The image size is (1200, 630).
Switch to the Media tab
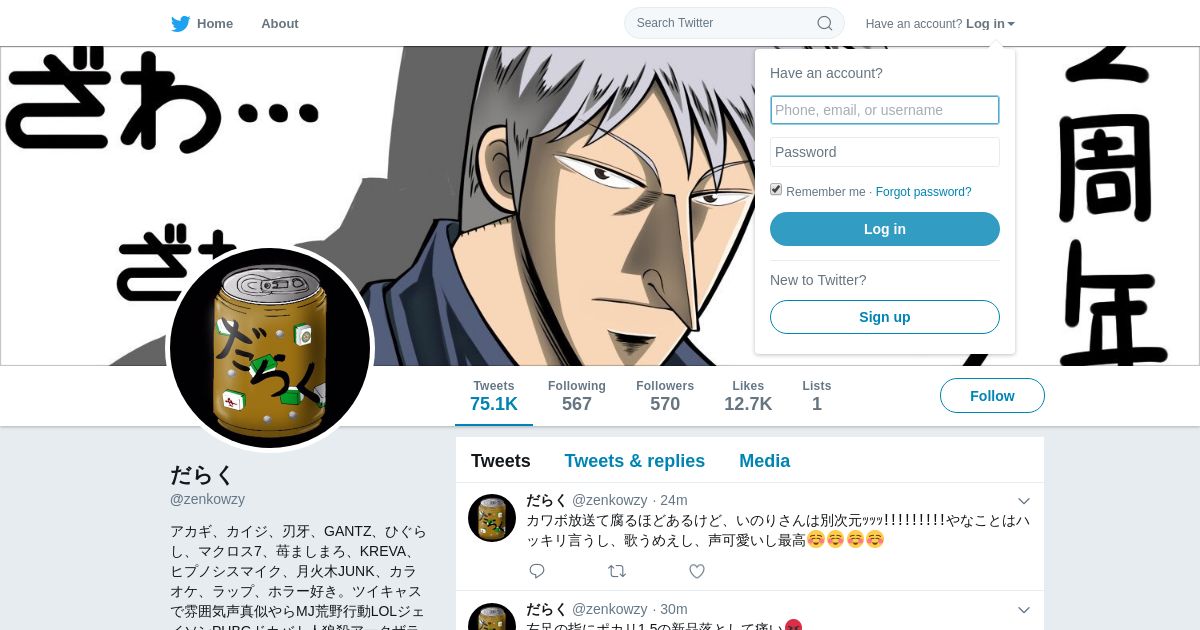click(764, 461)
